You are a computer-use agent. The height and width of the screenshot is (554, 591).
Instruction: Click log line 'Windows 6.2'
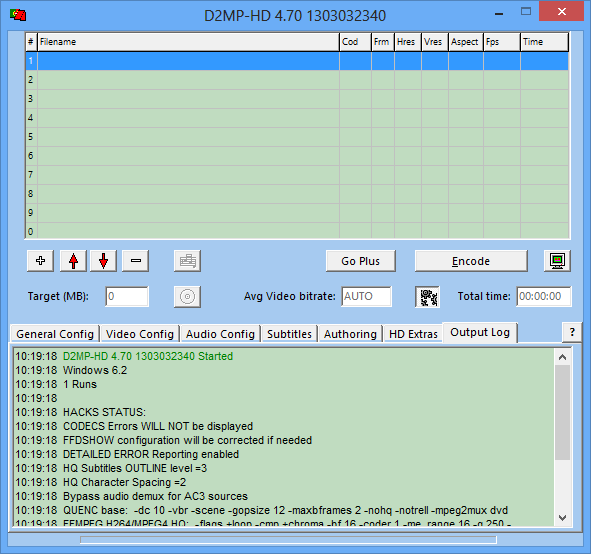pyautogui.click(x=95, y=370)
